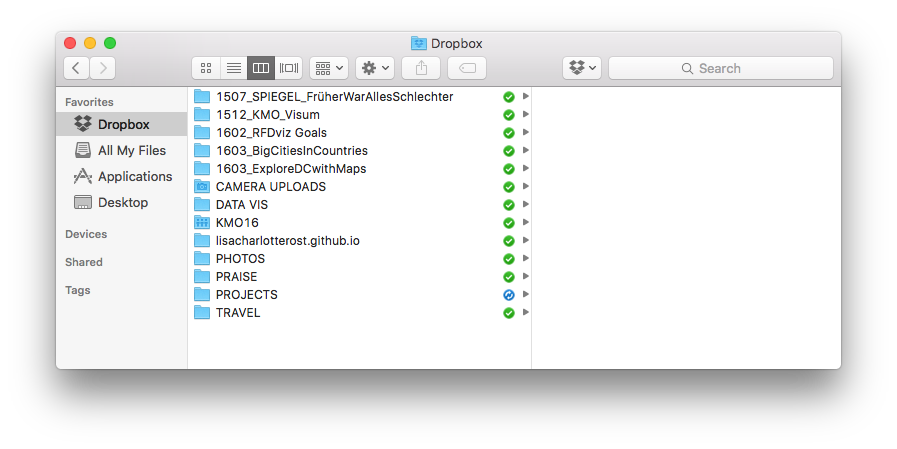Image resolution: width=897 pixels, height=449 pixels.
Task: Click the TRAVEL folder icon
Action: coord(202,313)
